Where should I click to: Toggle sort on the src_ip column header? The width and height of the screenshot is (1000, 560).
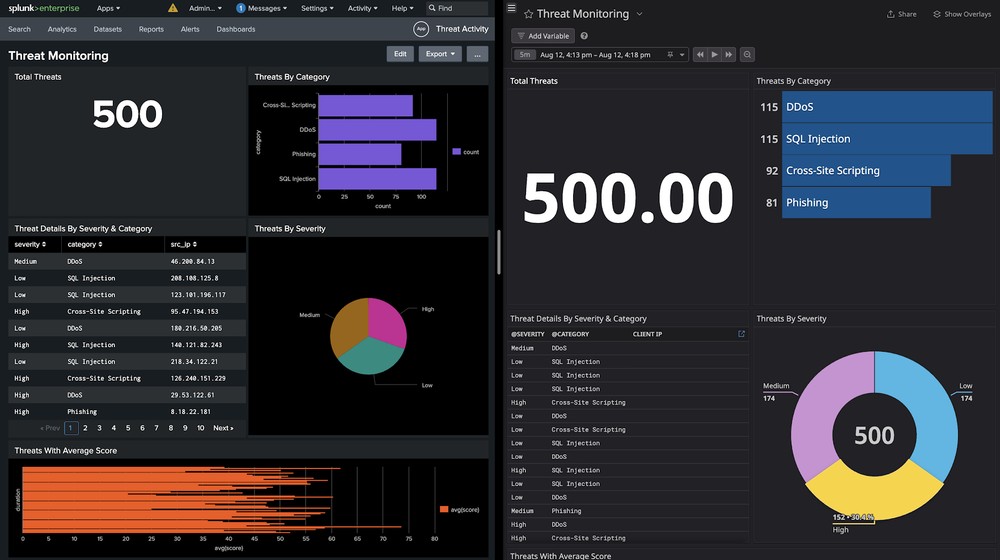182,244
